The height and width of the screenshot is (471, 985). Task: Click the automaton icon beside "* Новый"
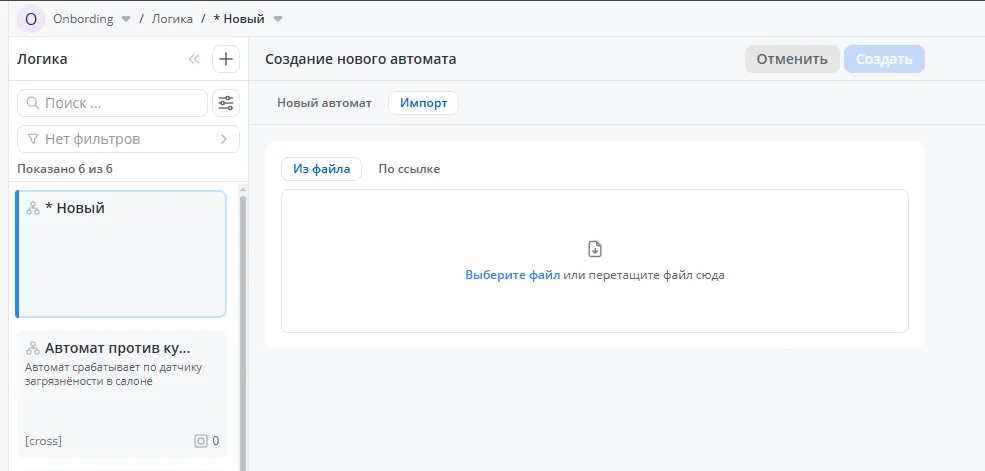33,208
